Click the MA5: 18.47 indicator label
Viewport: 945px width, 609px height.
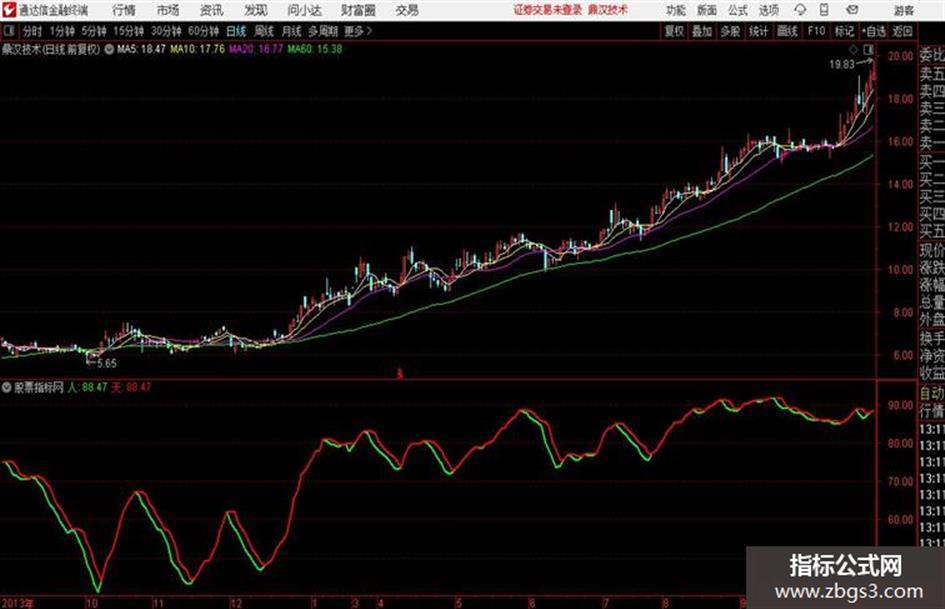141,49
